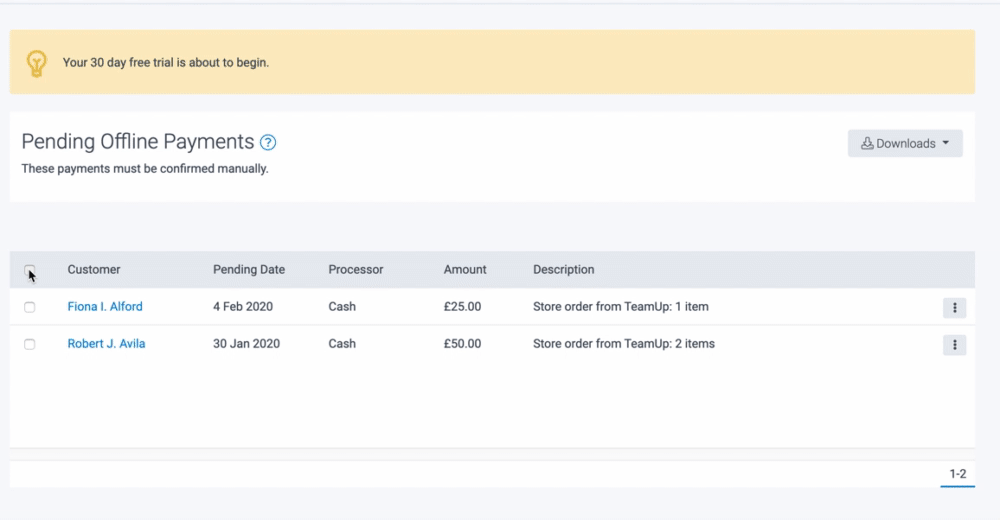The image size is (1000, 520).
Task: Open Robert J. Avila customer profile link
Action: [x=106, y=344]
